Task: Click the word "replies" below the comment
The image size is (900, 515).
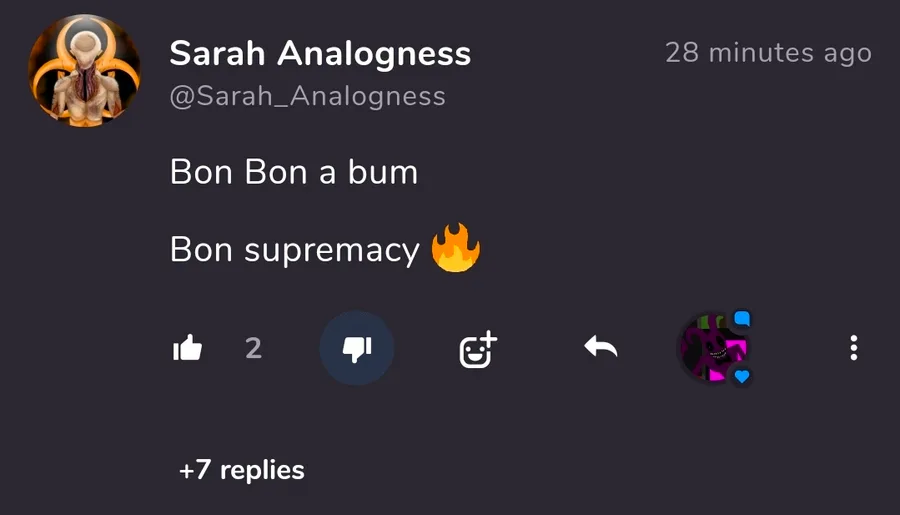Action: coord(262,471)
